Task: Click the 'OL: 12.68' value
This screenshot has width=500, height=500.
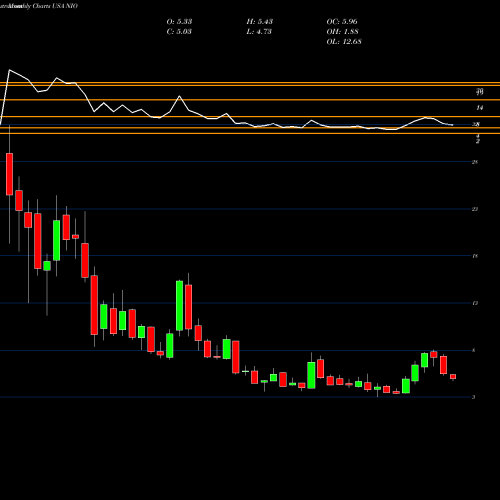Action: [x=344, y=42]
